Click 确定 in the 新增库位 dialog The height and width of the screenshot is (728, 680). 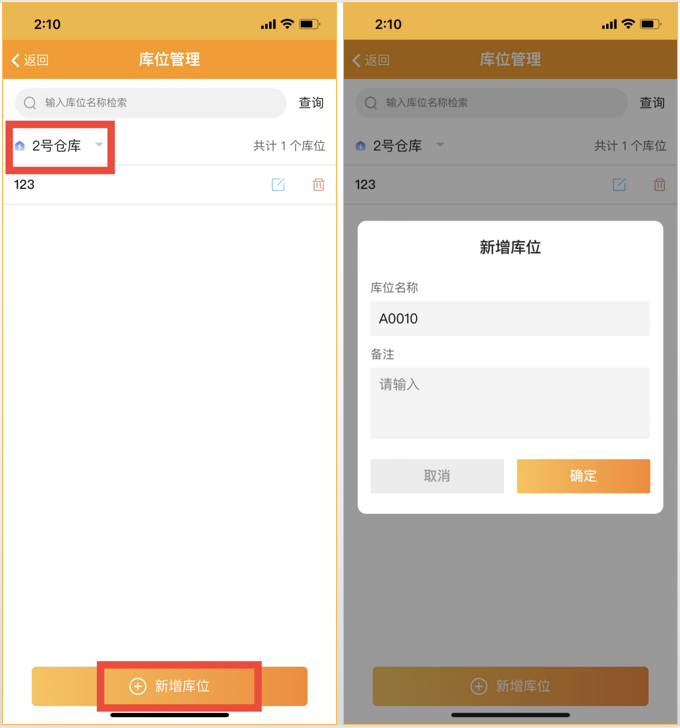pyautogui.click(x=583, y=476)
